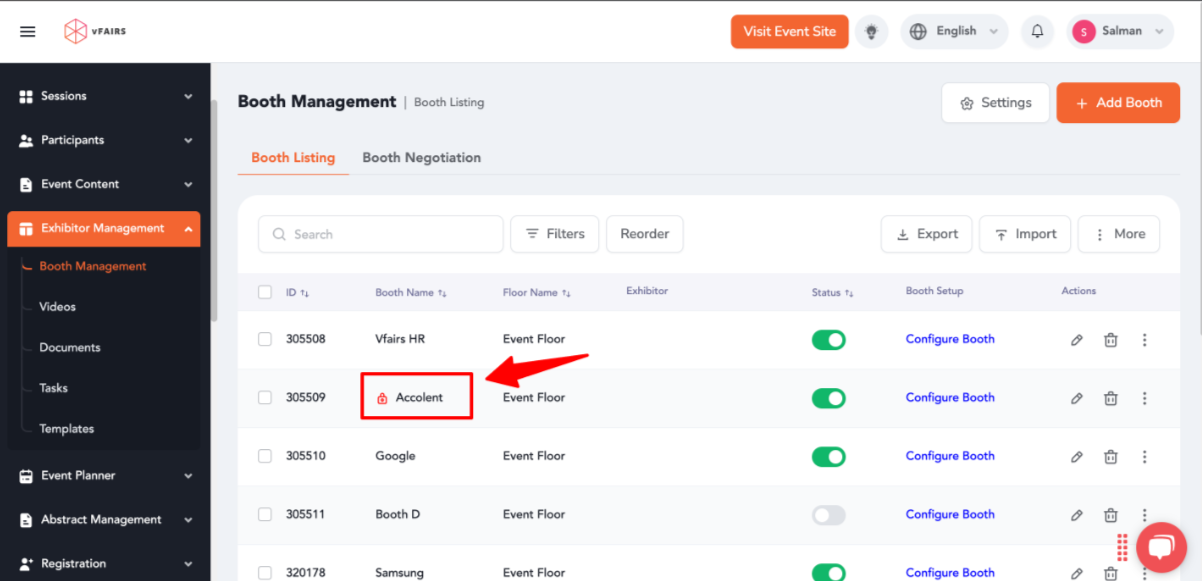
Task: Expand the Sessions sidebar section
Action: (105, 96)
